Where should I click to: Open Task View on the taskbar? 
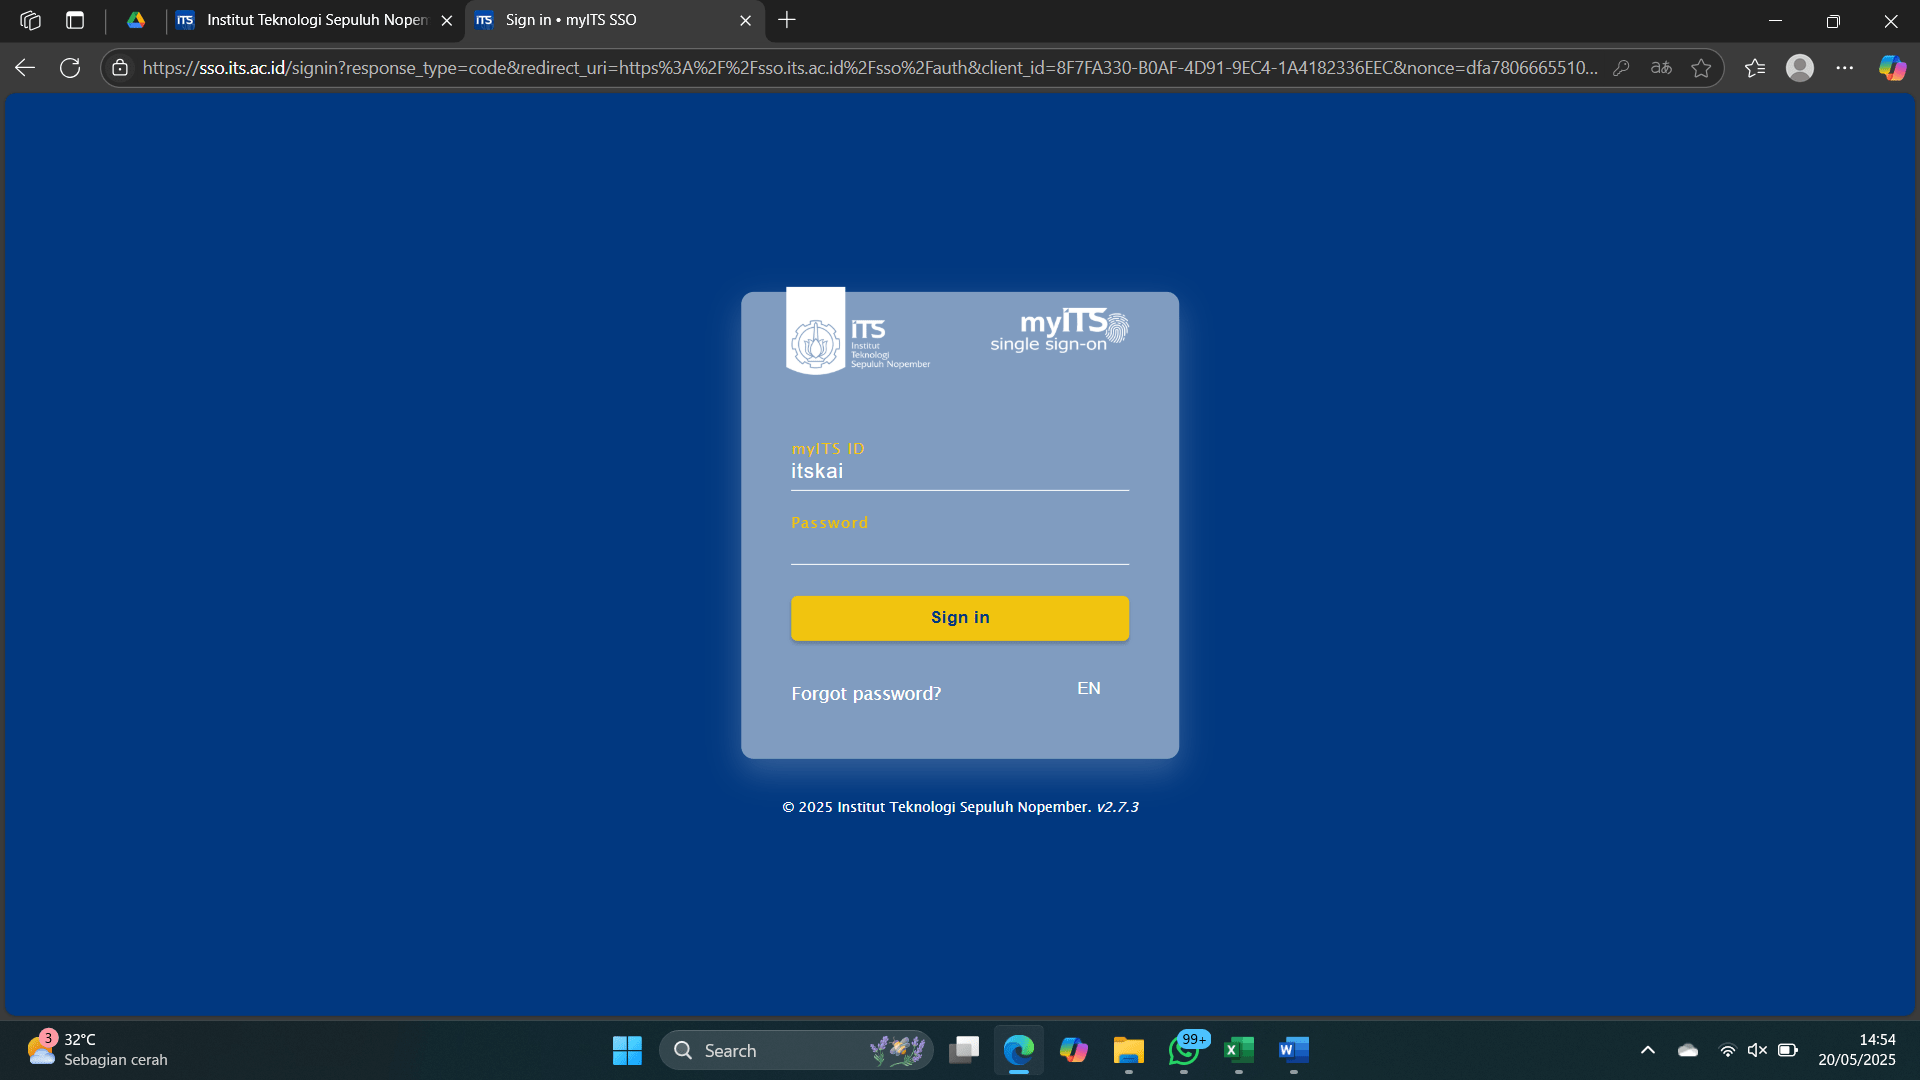tap(964, 1050)
